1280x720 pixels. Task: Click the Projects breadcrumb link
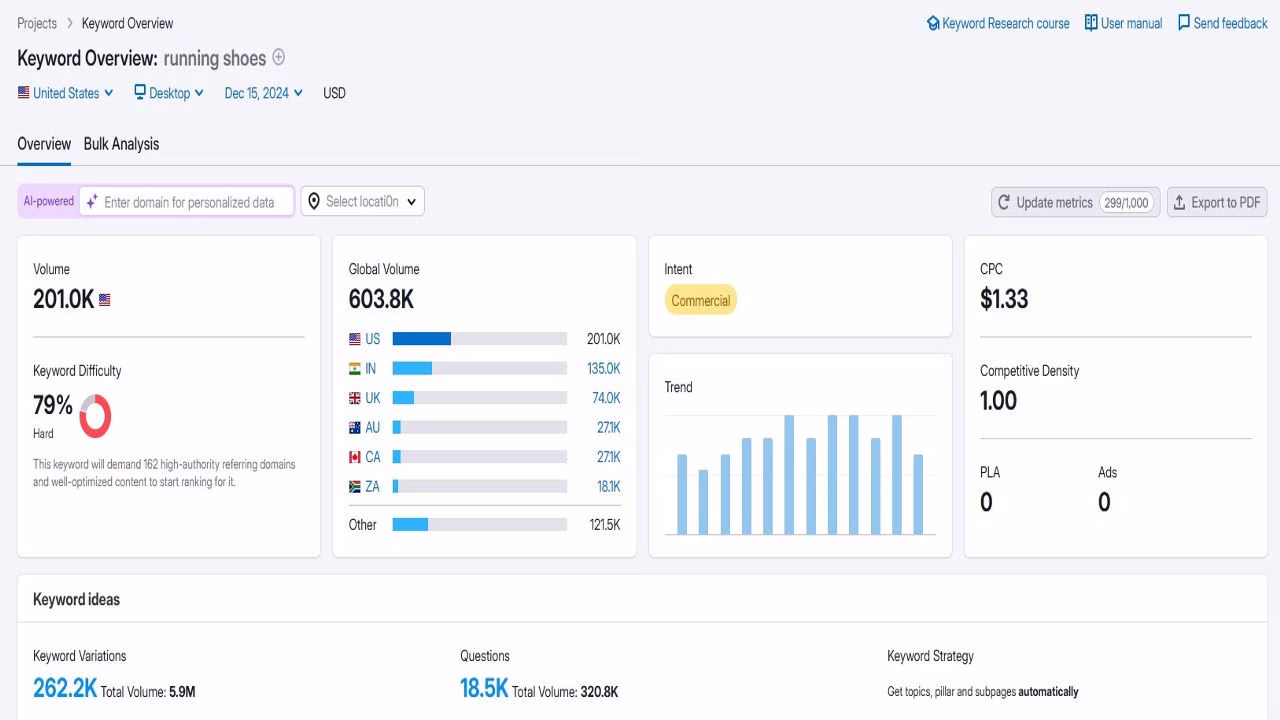pos(37,22)
